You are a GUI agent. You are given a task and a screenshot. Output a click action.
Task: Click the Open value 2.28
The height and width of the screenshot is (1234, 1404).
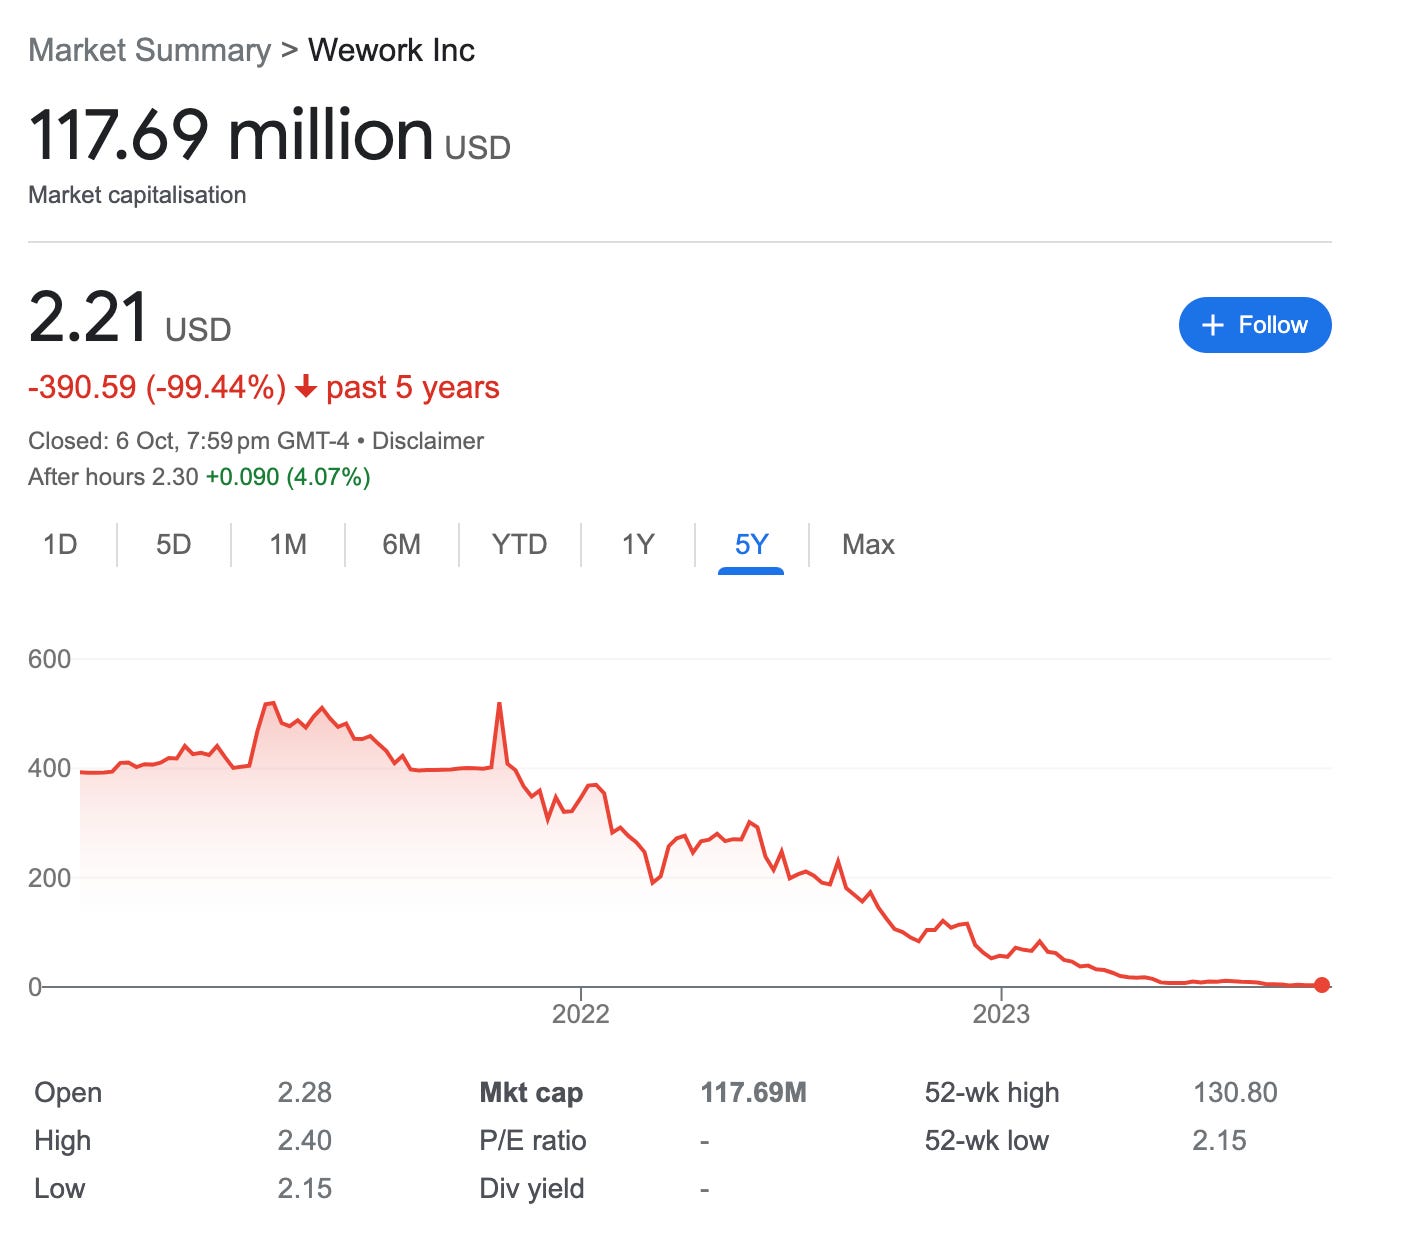pos(304,1092)
